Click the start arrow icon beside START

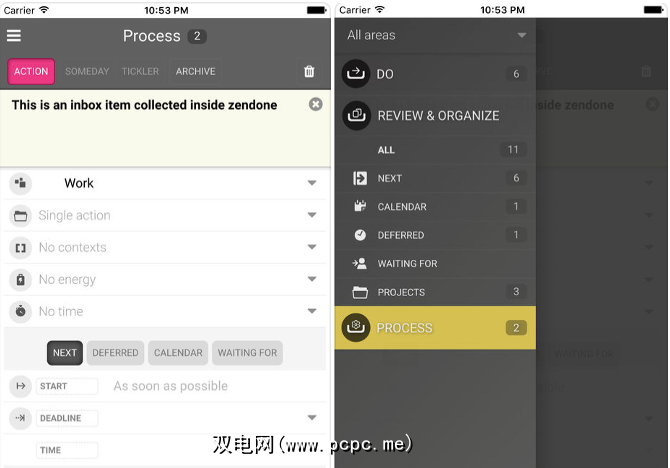pyautogui.click(x=20, y=386)
